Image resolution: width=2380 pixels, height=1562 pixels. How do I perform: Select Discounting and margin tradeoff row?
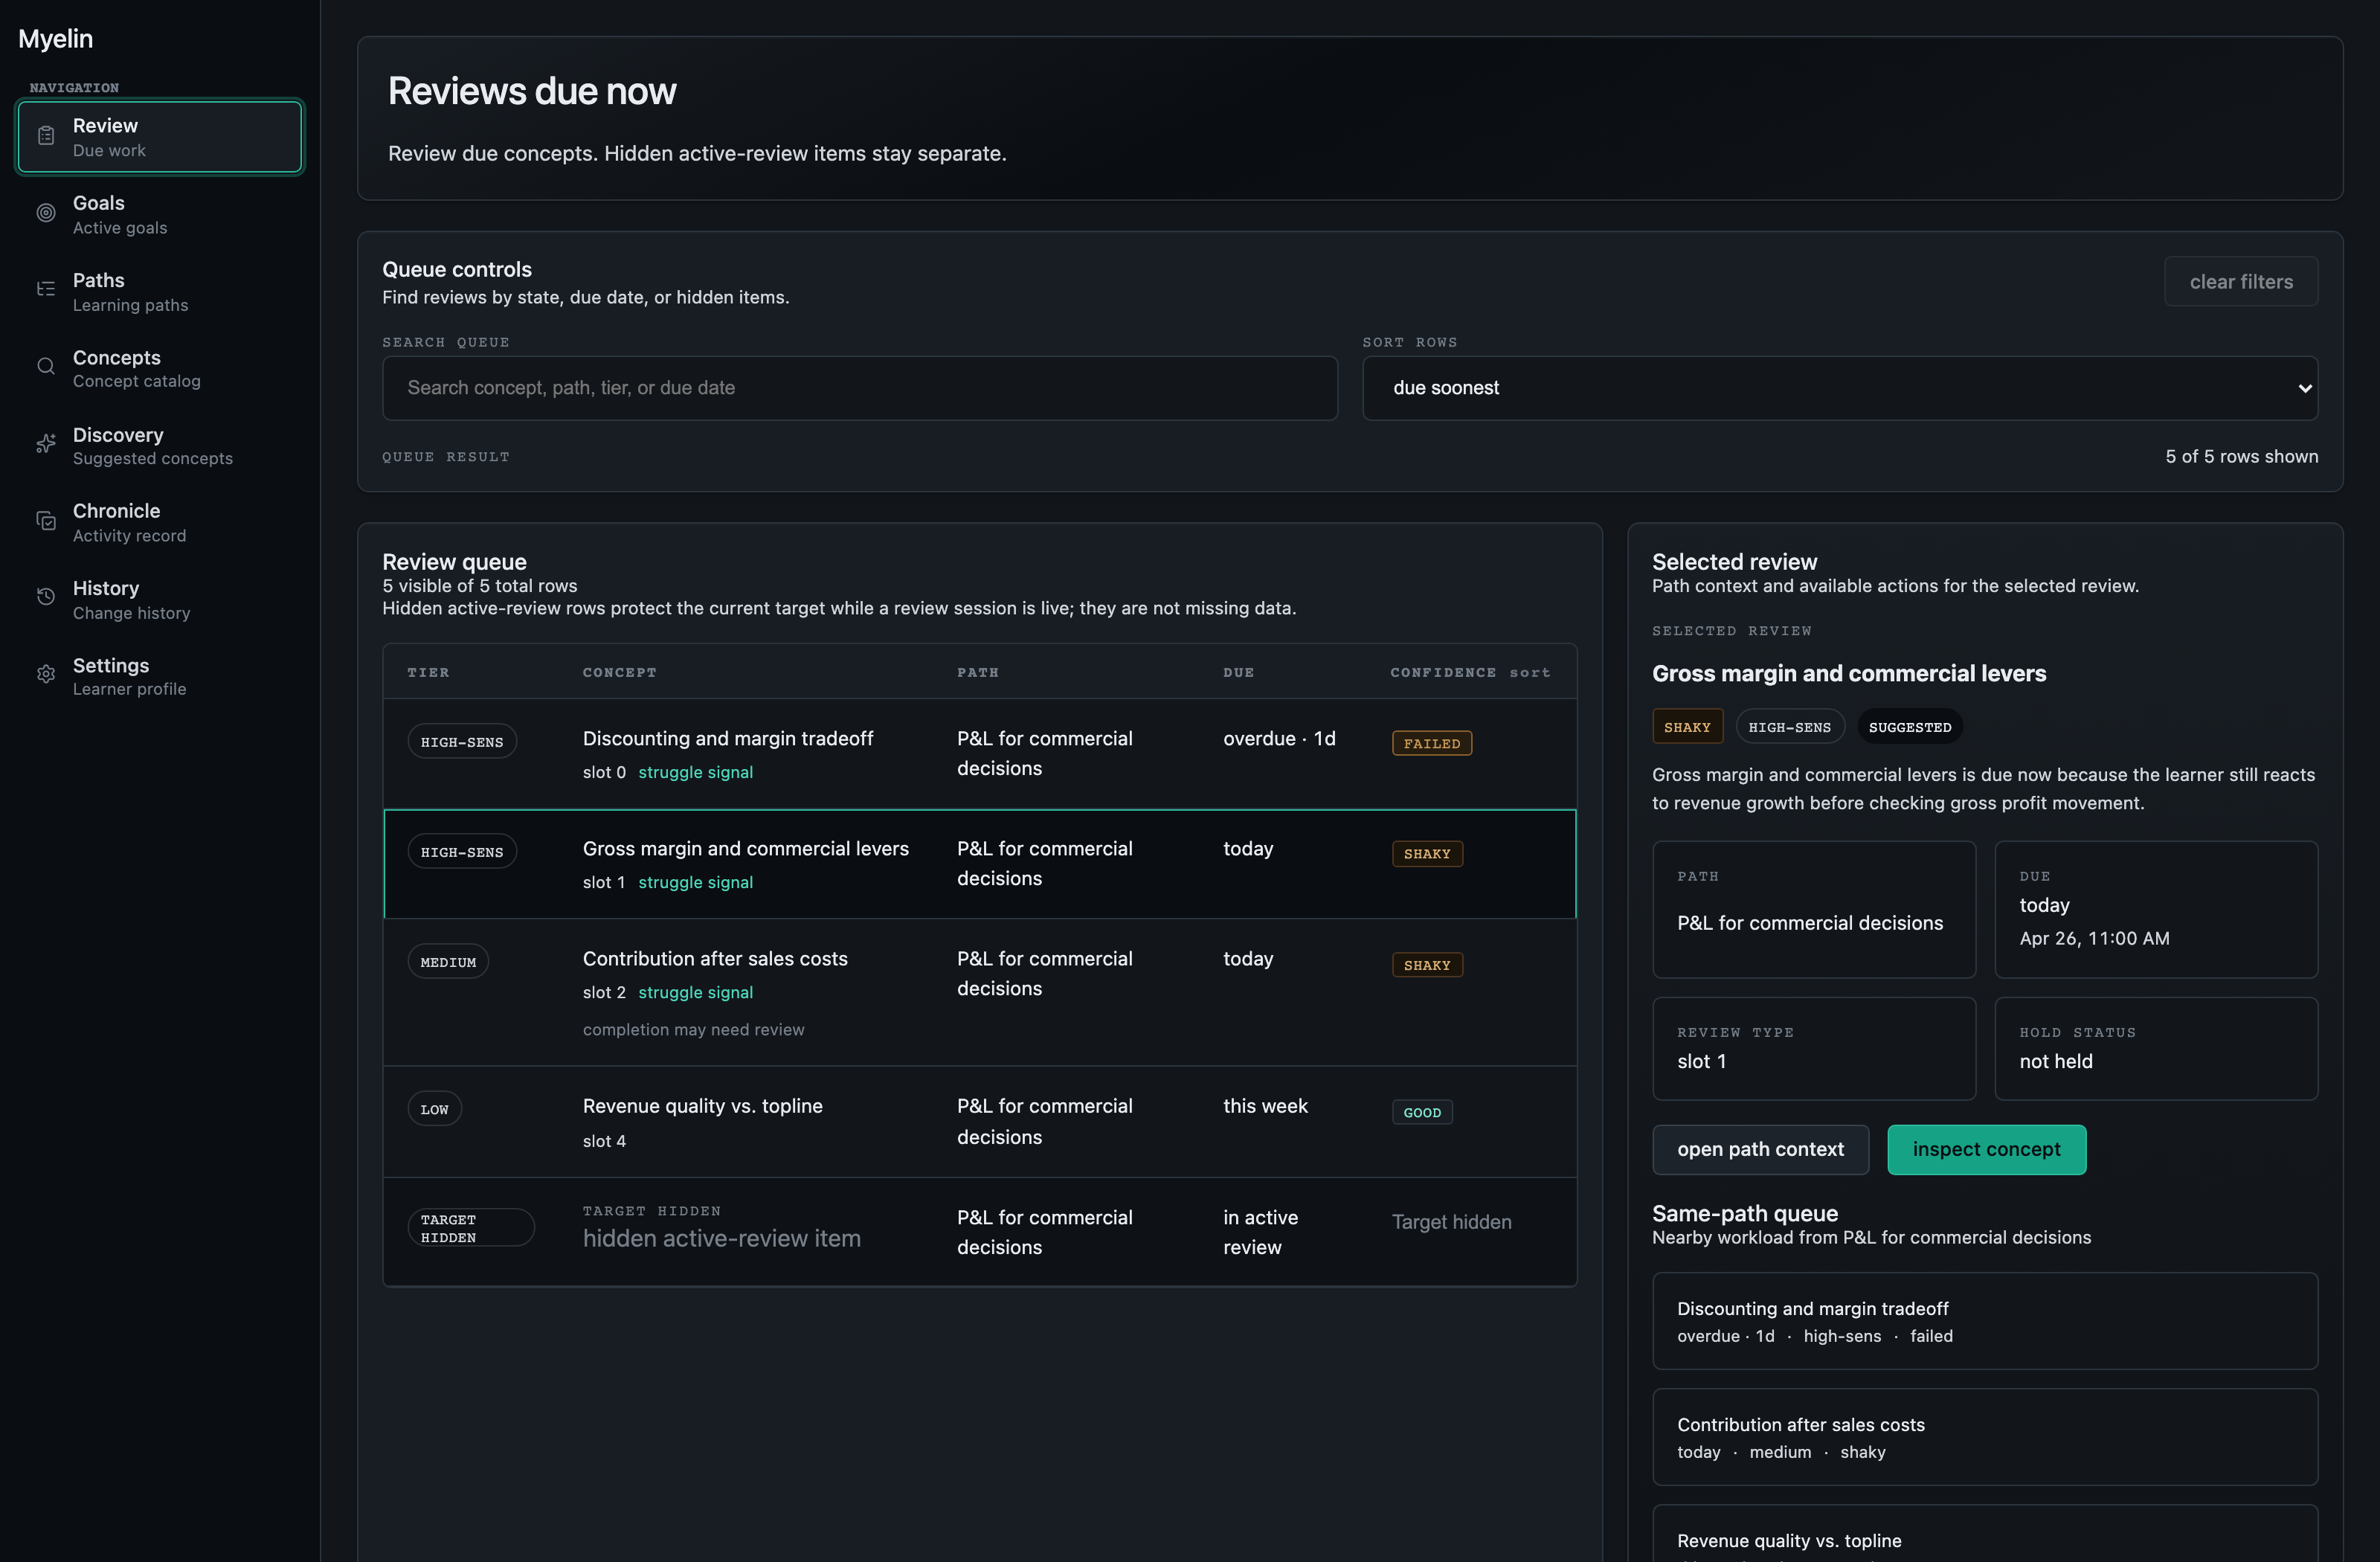[980, 754]
